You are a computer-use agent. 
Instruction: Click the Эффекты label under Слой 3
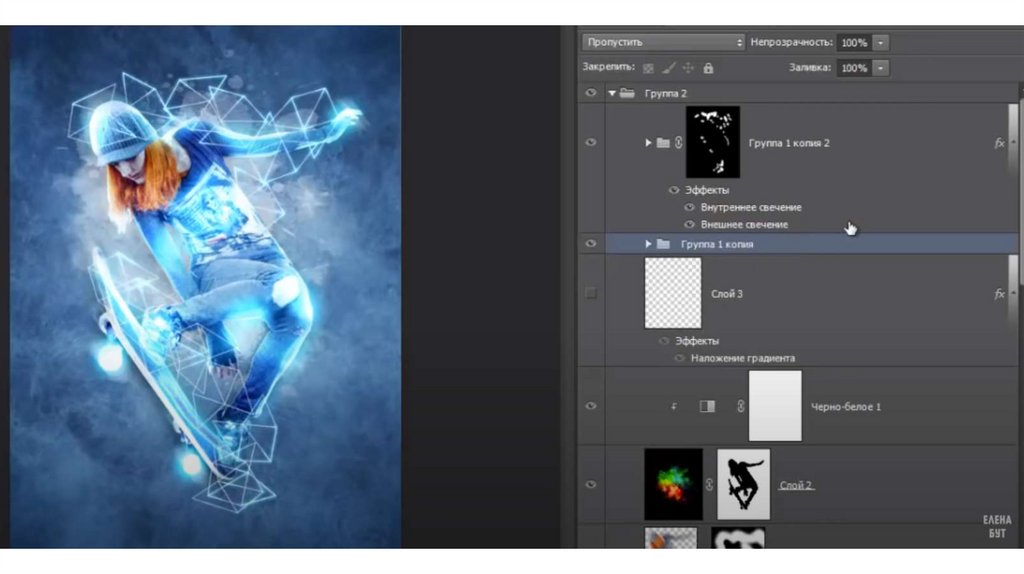click(697, 341)
